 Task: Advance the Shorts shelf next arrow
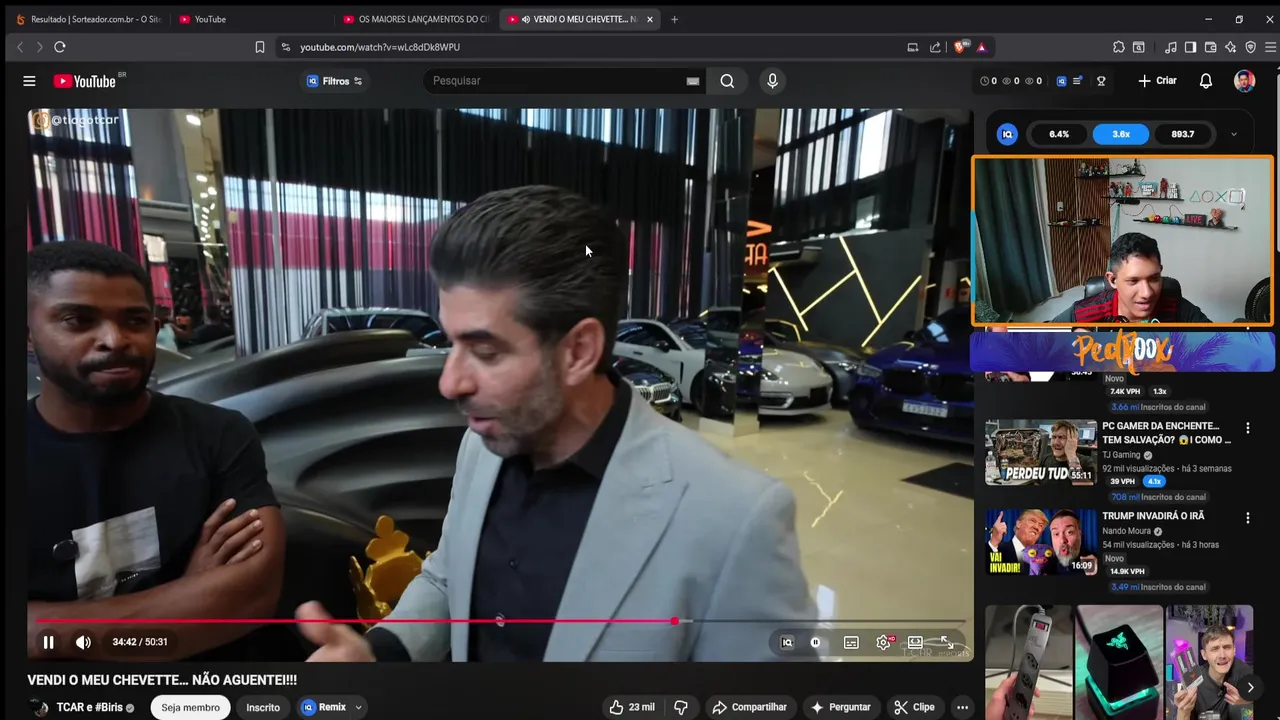point(1250,687)
